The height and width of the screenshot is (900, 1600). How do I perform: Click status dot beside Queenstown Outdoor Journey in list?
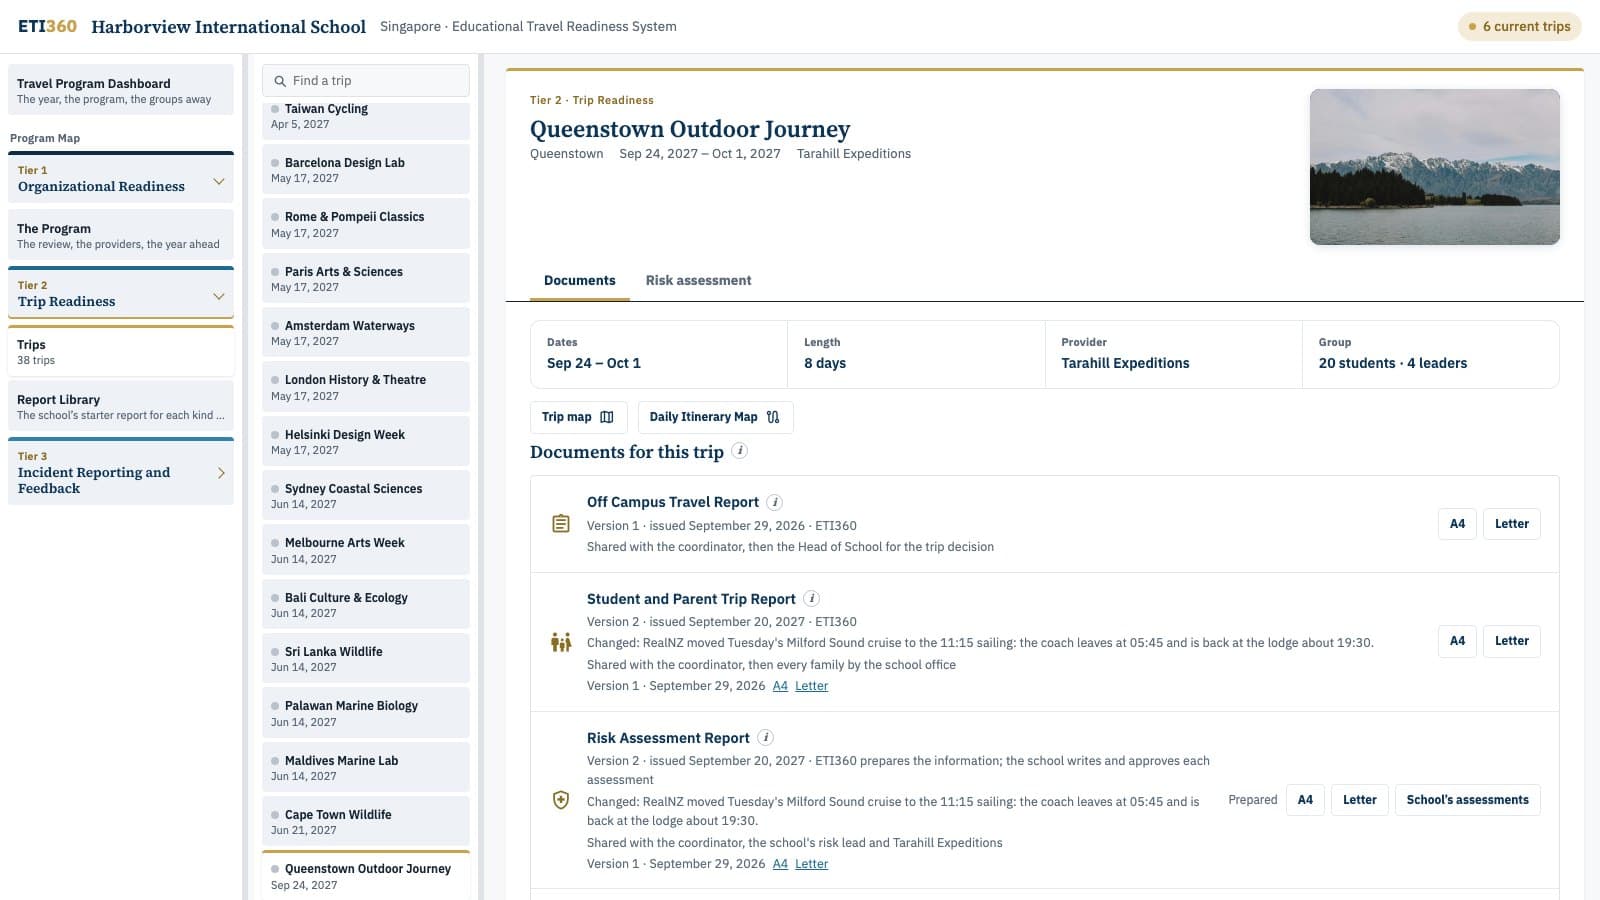275,869
